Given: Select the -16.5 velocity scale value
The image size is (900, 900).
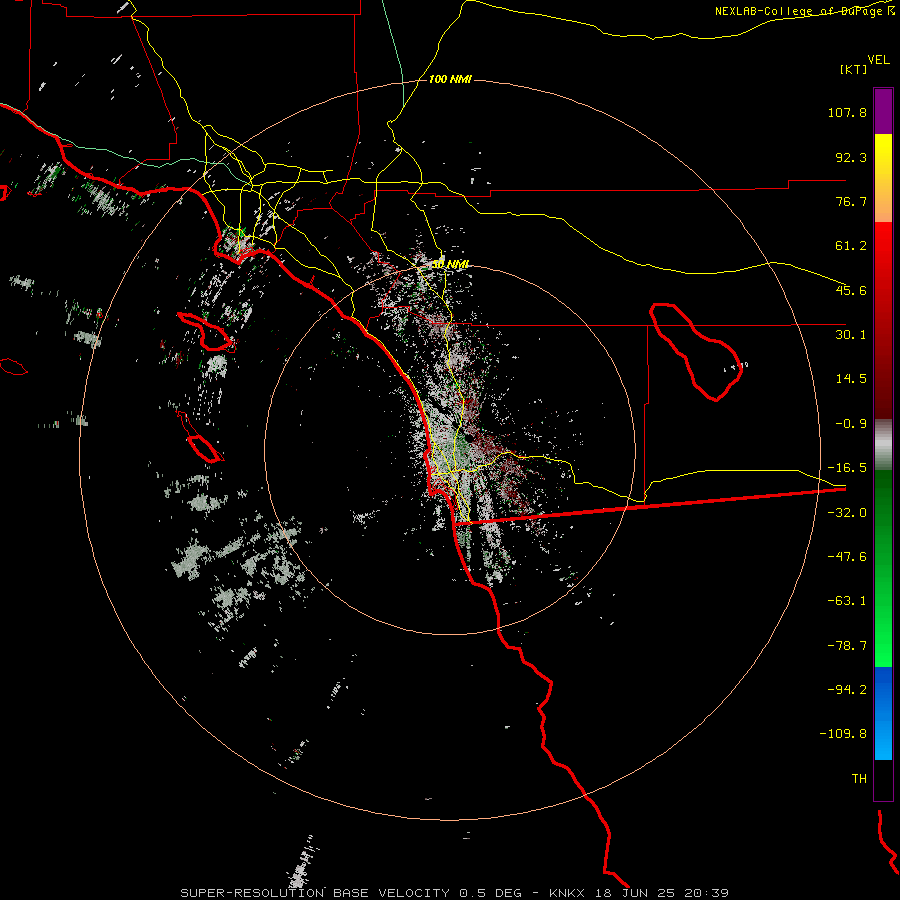Looking at the screenshot, I should click(847, 468).
